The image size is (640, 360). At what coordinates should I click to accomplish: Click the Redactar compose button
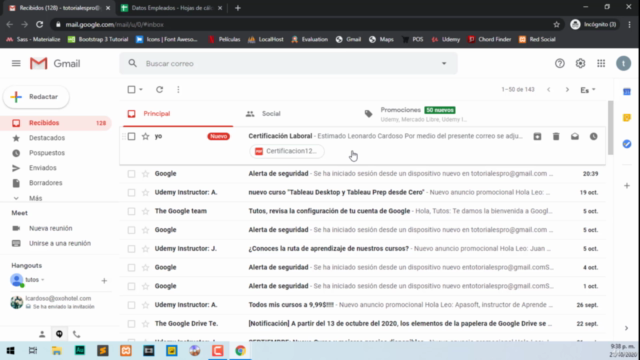point(36,97)
